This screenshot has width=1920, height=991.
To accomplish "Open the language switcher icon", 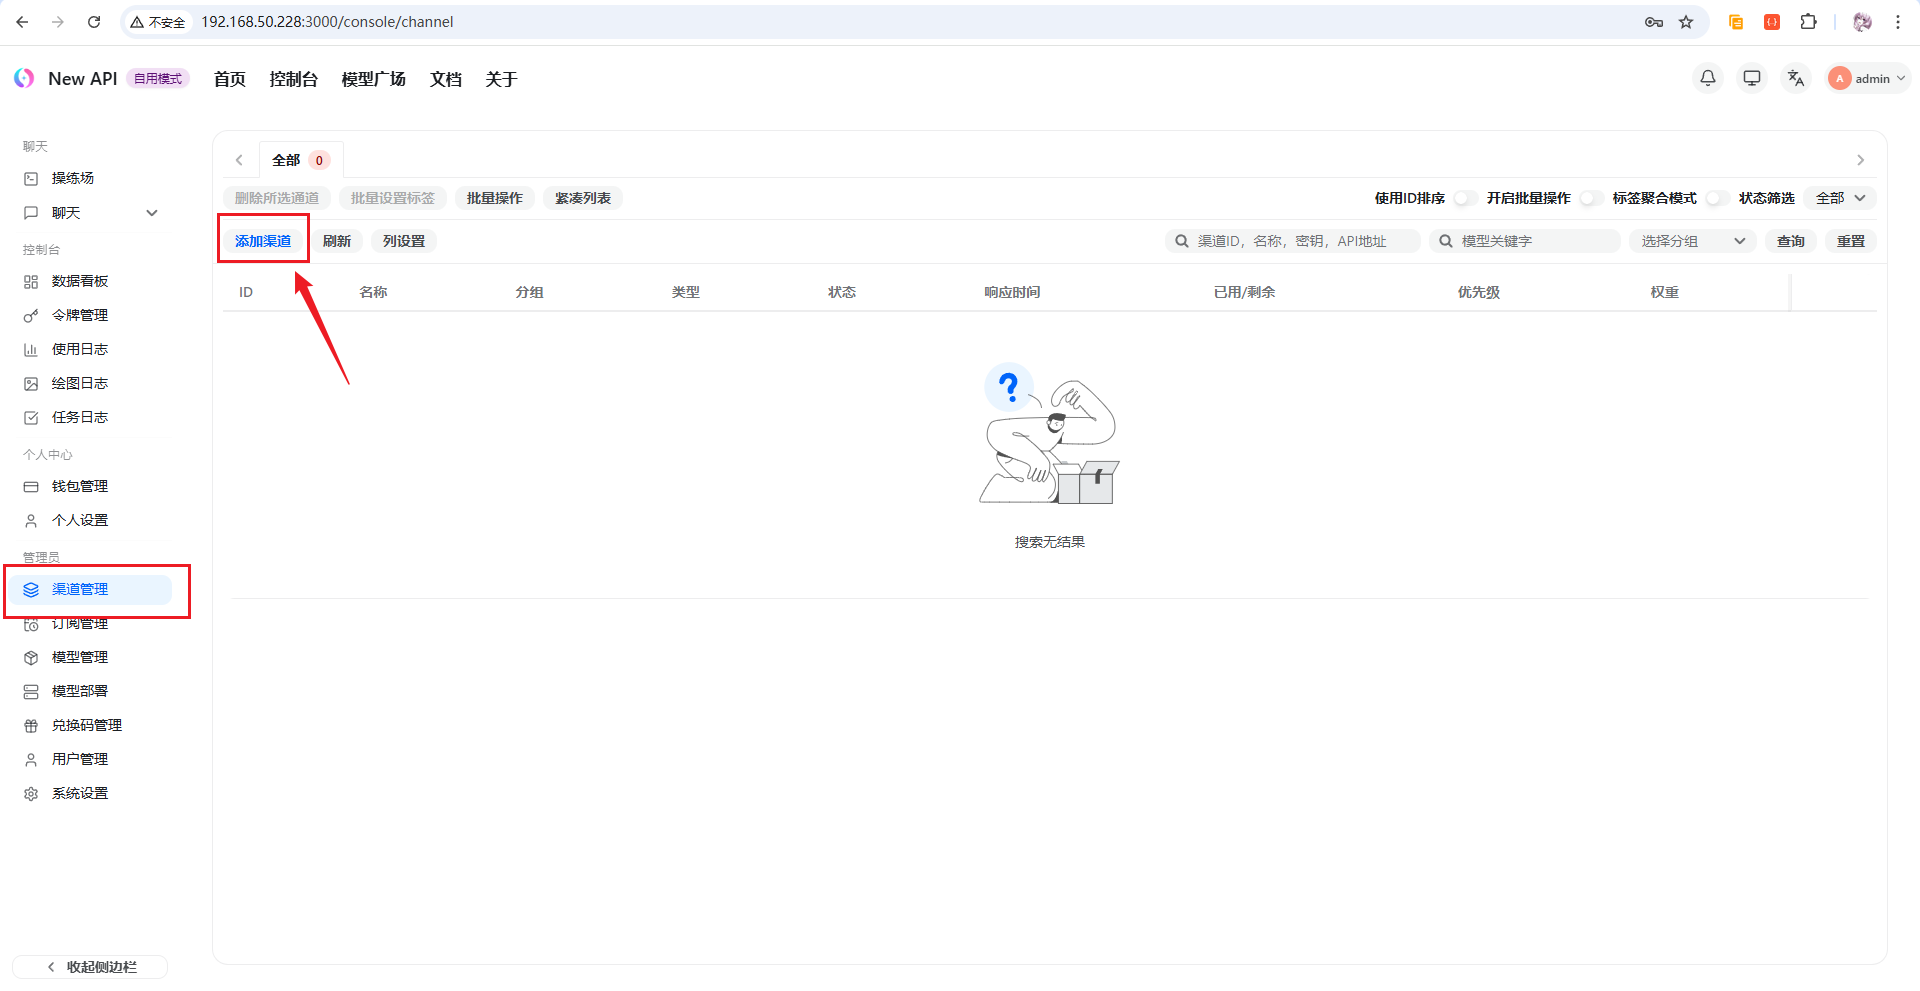I will click(1795, 78).
